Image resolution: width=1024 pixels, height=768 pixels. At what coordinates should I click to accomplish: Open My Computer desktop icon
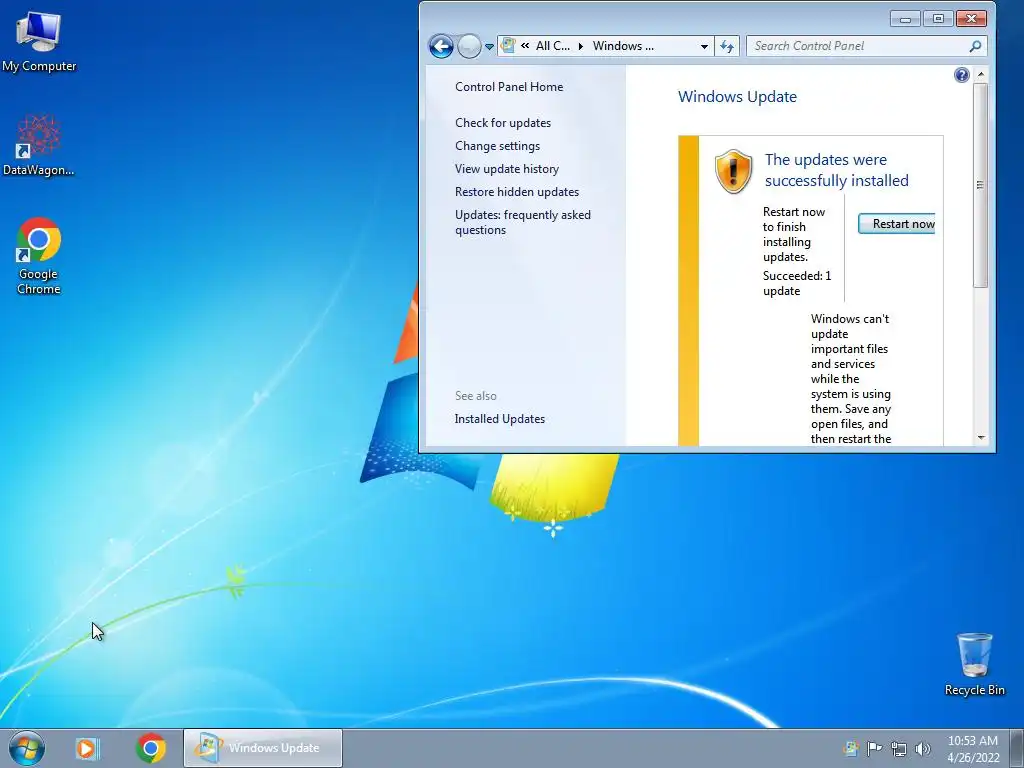point(39,42)
